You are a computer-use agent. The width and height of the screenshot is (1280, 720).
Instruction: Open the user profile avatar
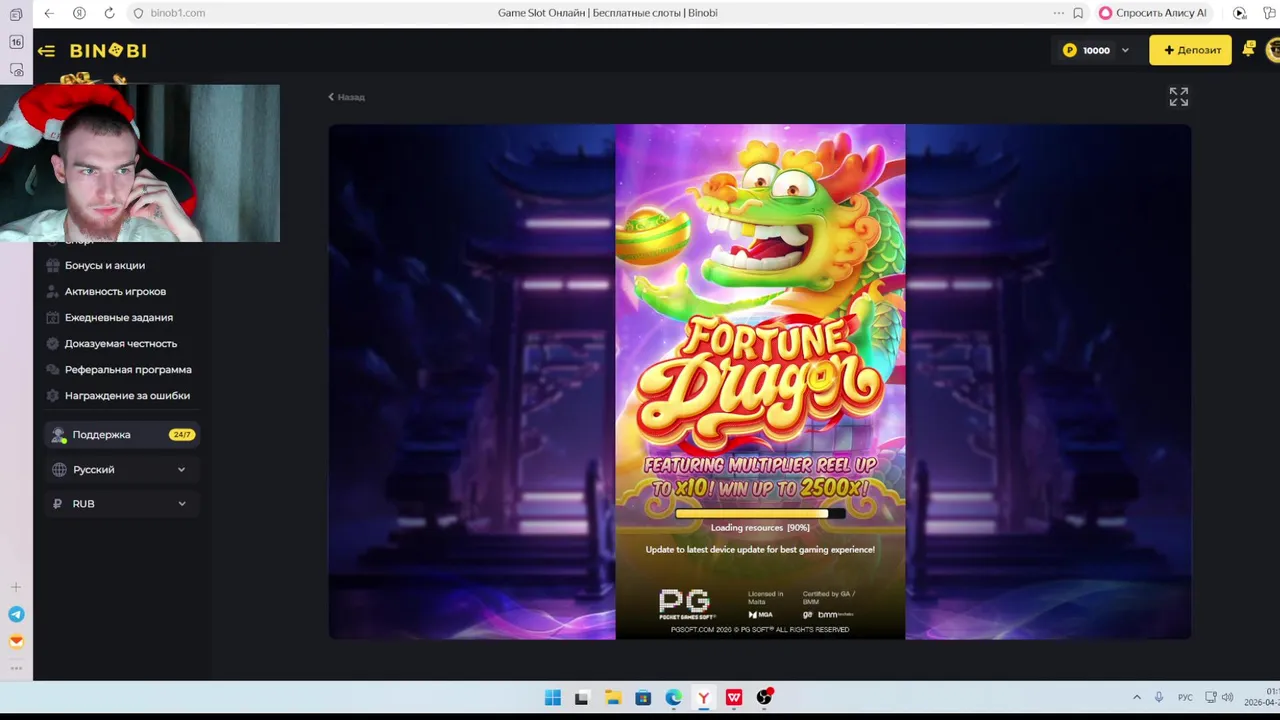coord(1273,49)
